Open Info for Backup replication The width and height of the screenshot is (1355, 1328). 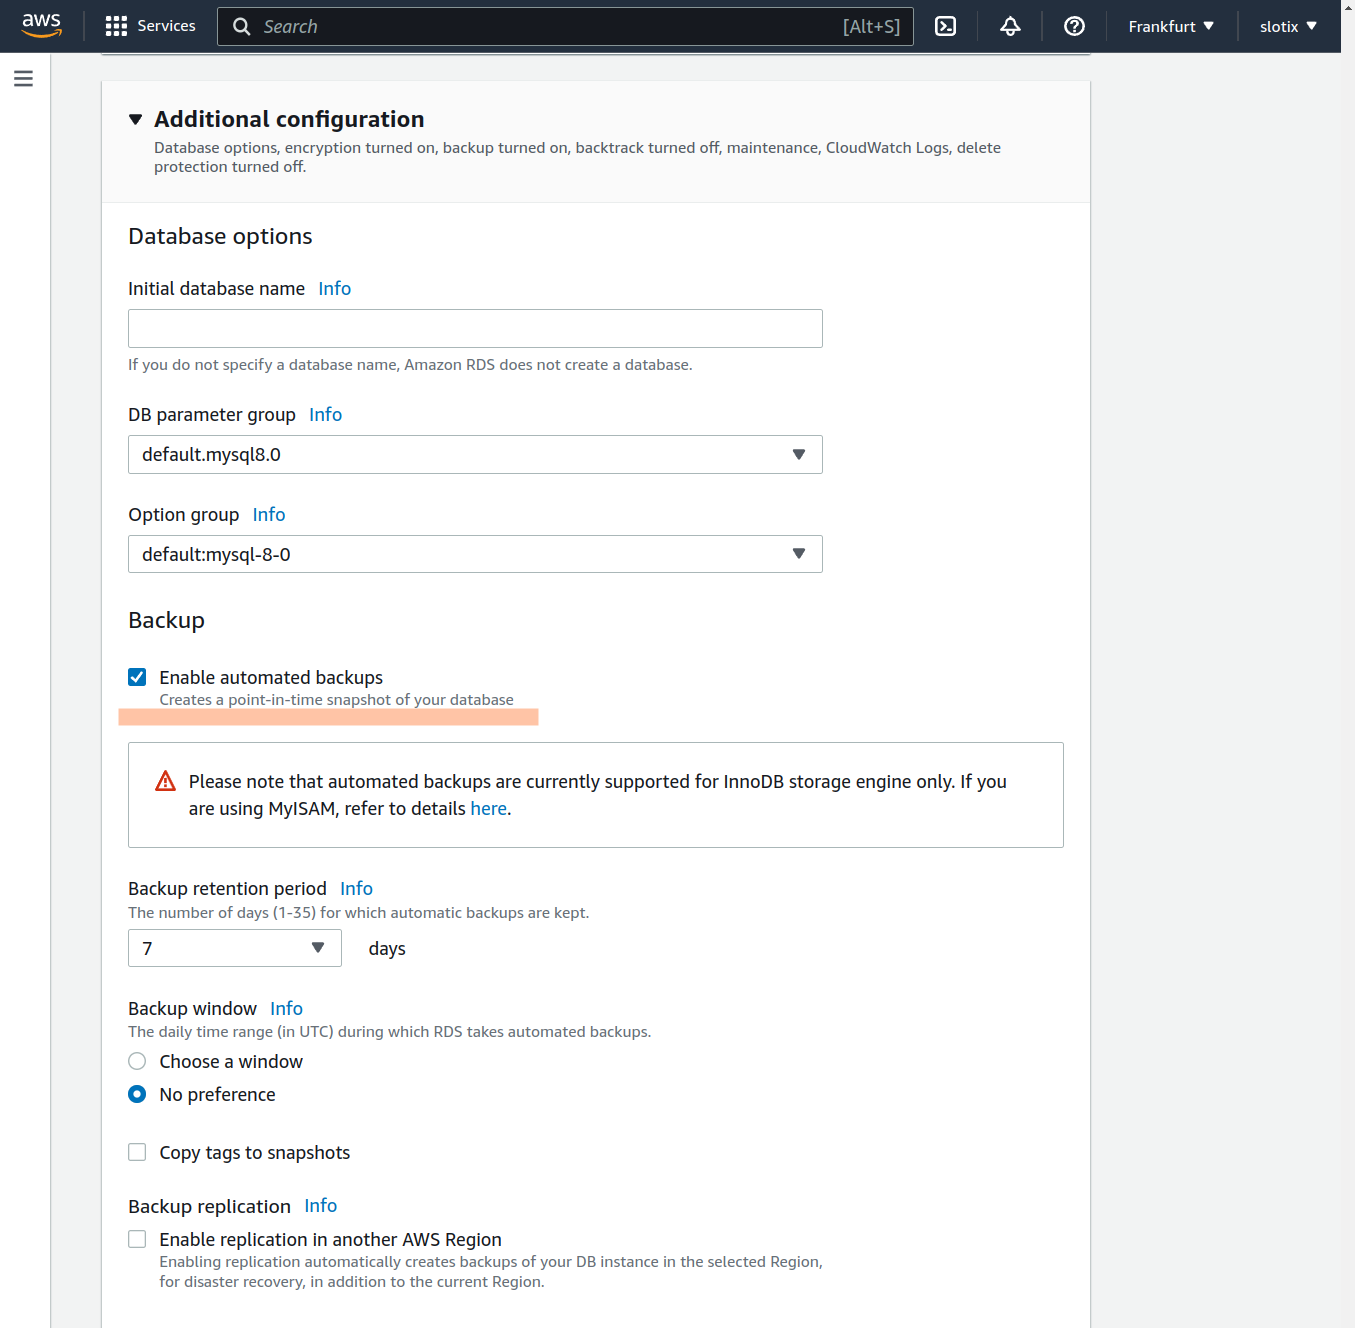320,1205
